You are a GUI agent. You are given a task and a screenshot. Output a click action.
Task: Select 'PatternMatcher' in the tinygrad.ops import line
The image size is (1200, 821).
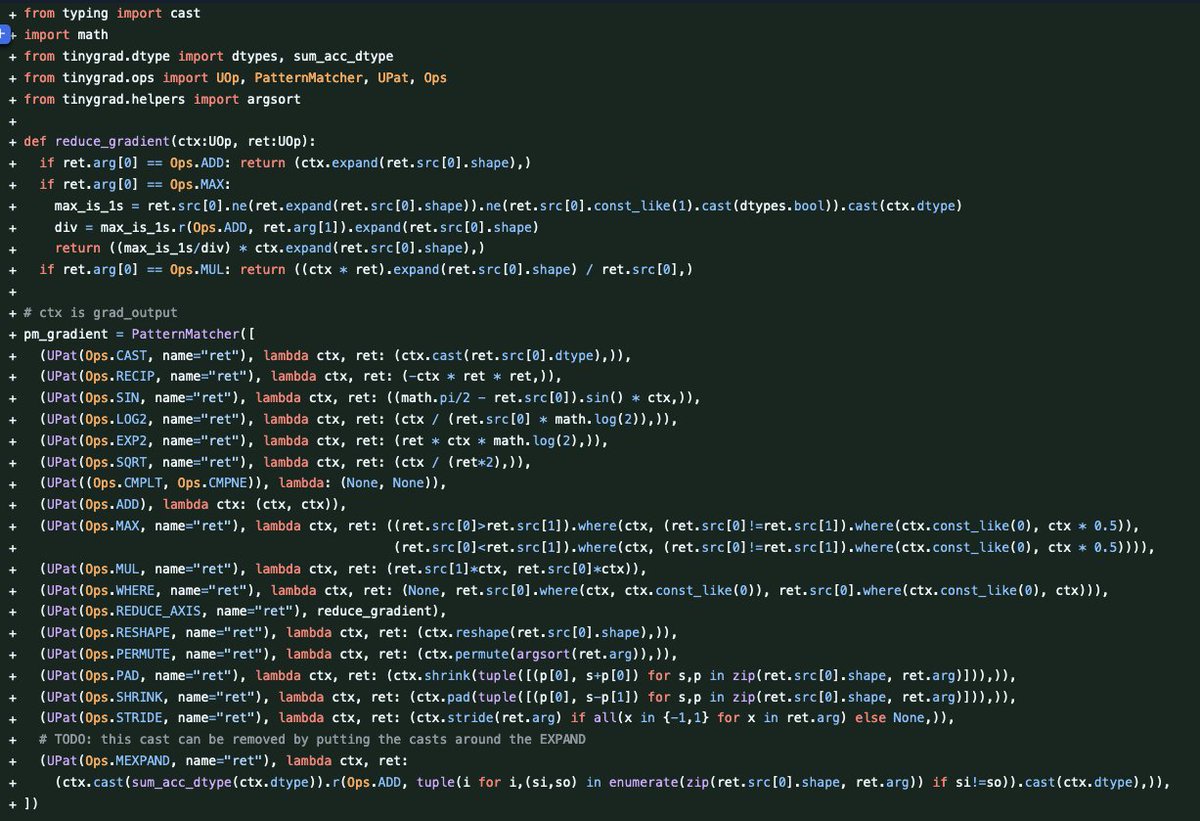308,77
